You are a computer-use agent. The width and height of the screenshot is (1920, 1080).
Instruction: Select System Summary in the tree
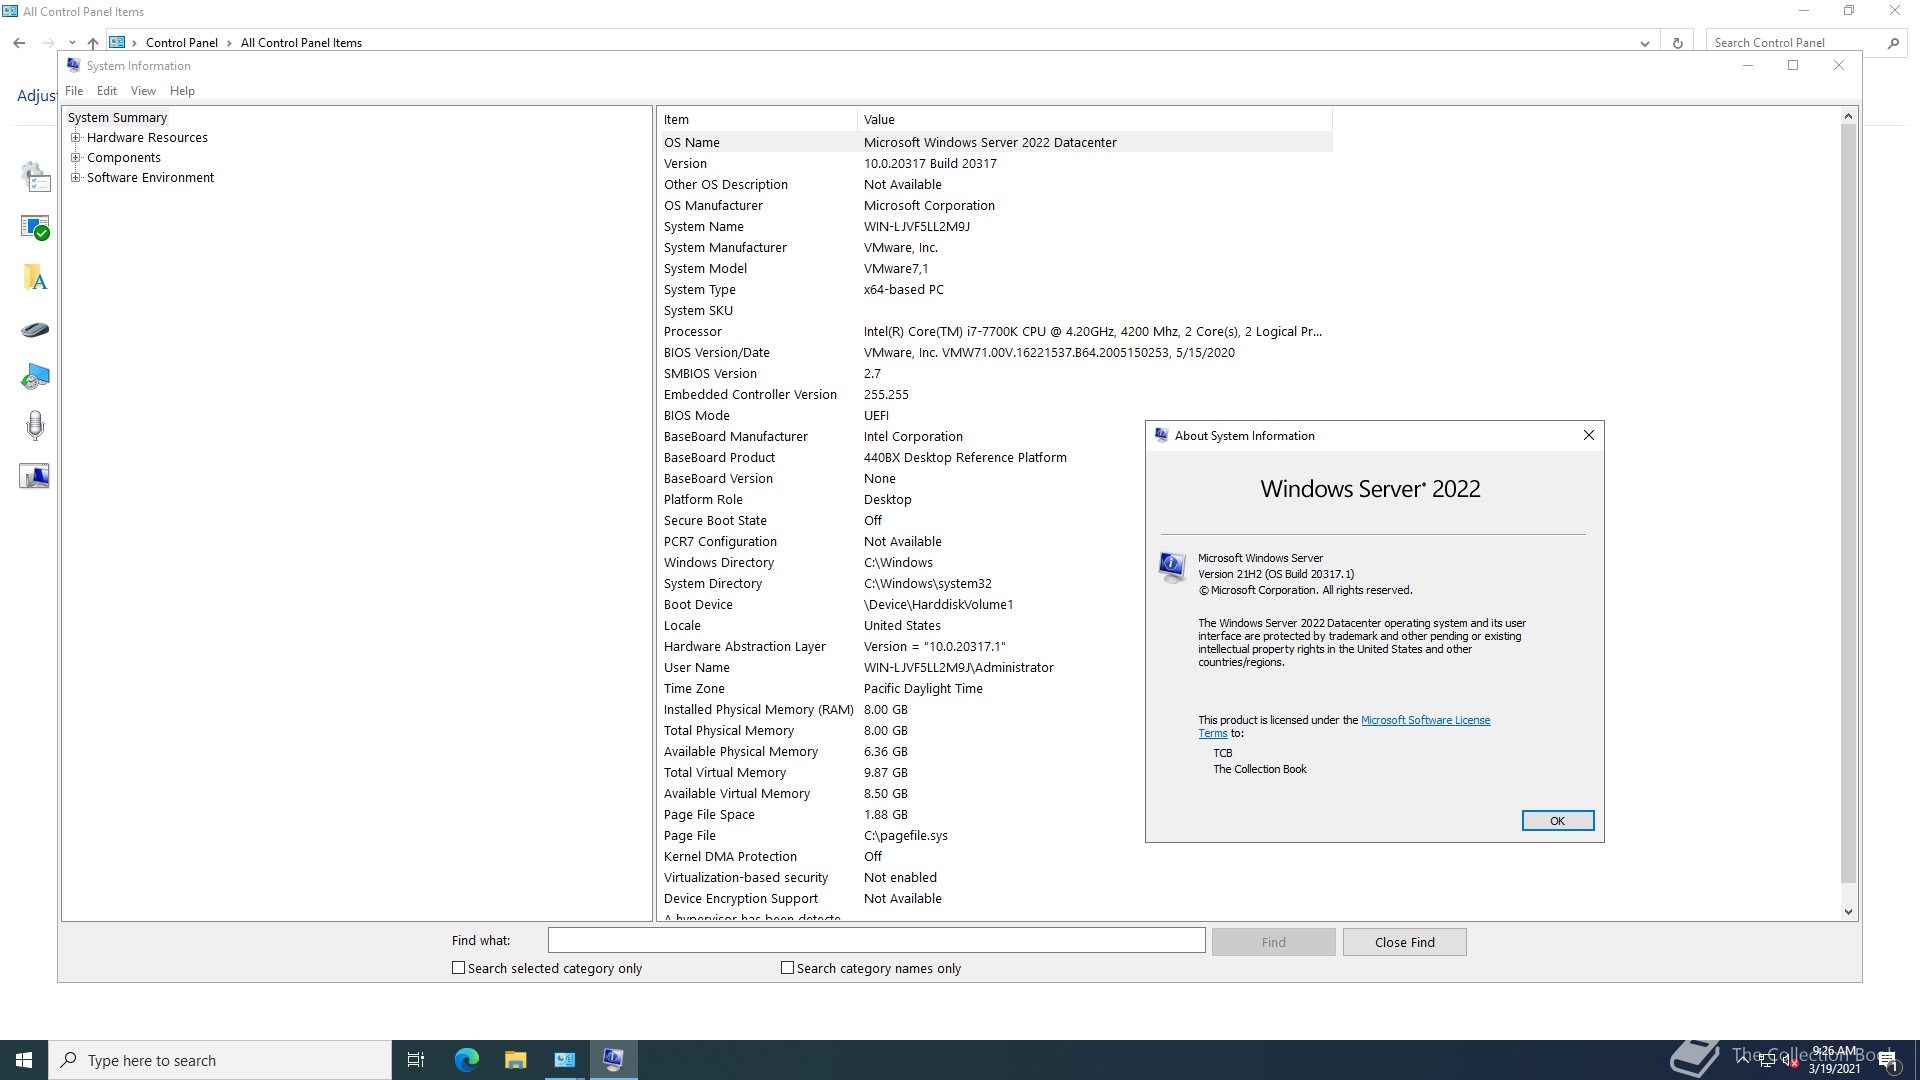117,118
